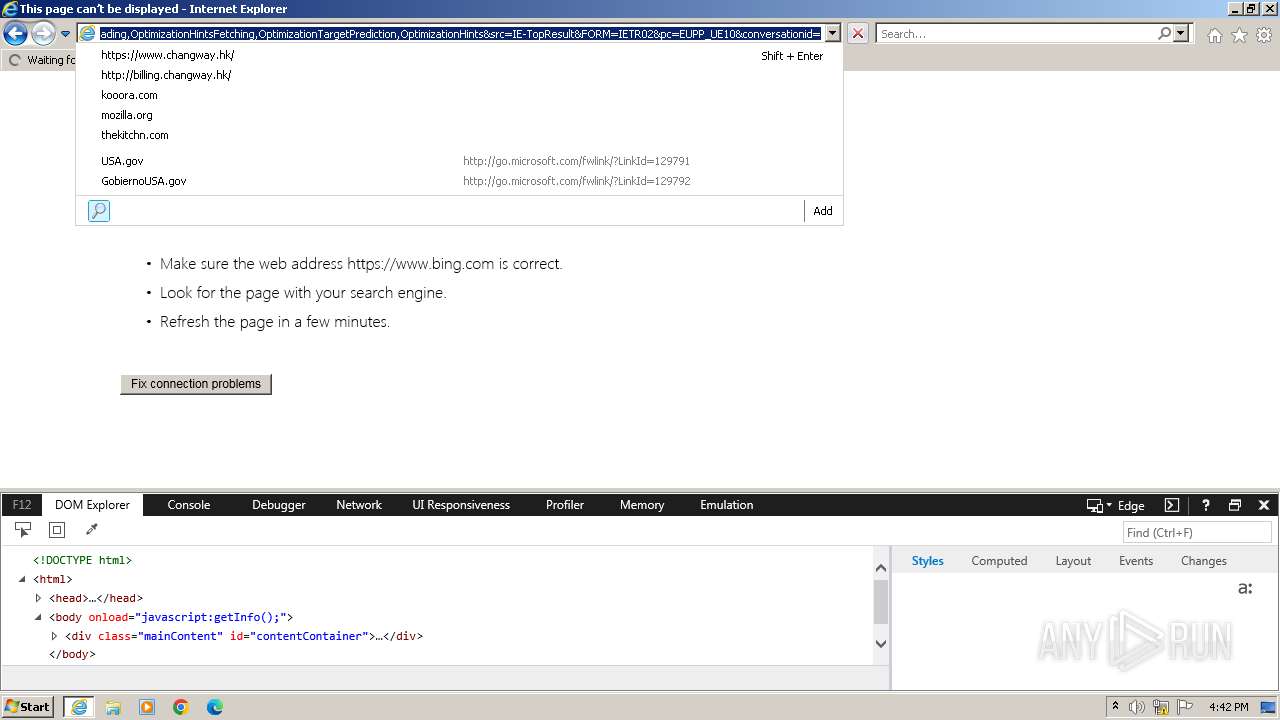Show hidden system tray icons arrow
Viewport: 1280px width, 720px height.
pos(1115,707)
